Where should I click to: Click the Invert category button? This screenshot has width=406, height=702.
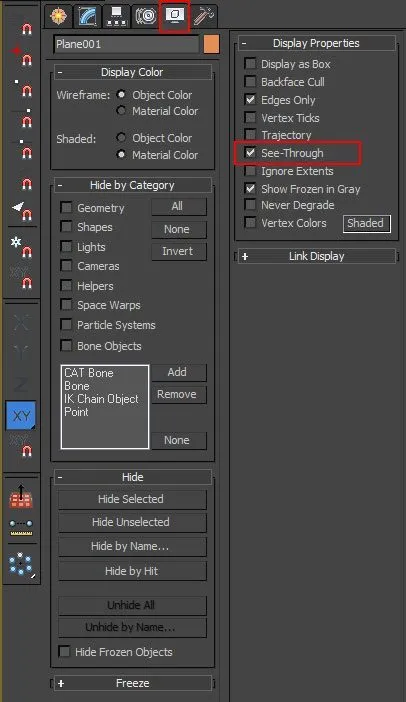[179, 251]
